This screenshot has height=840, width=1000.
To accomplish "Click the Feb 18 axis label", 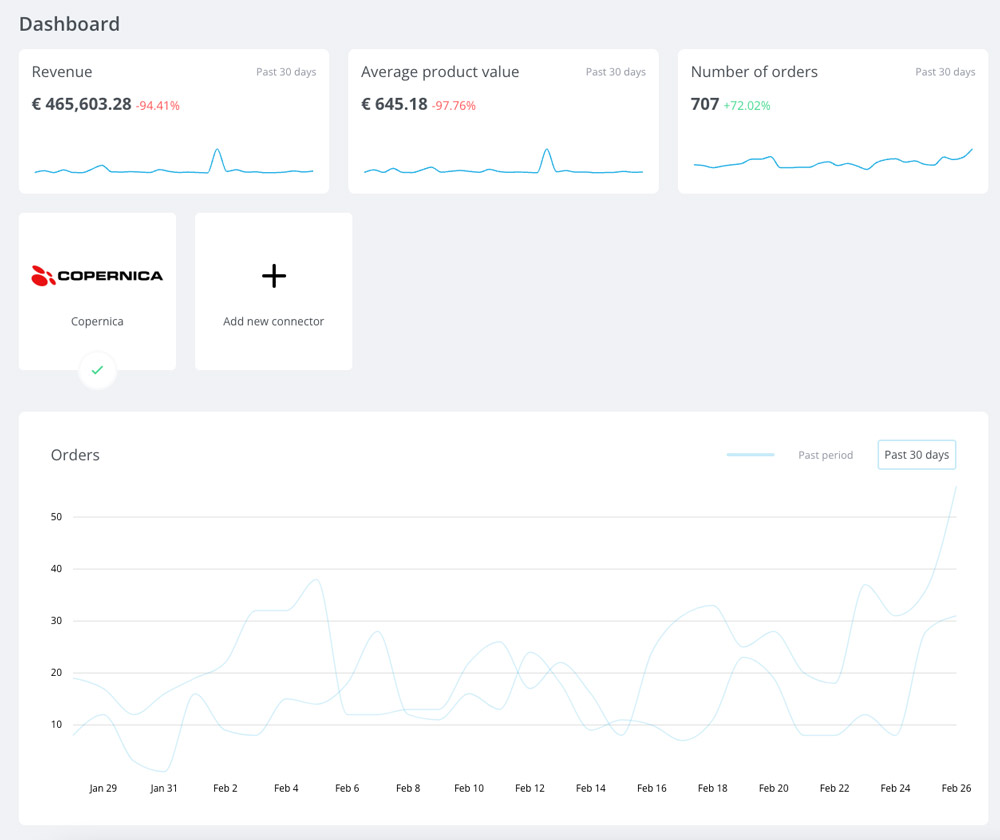I will [x=712, y=788].
